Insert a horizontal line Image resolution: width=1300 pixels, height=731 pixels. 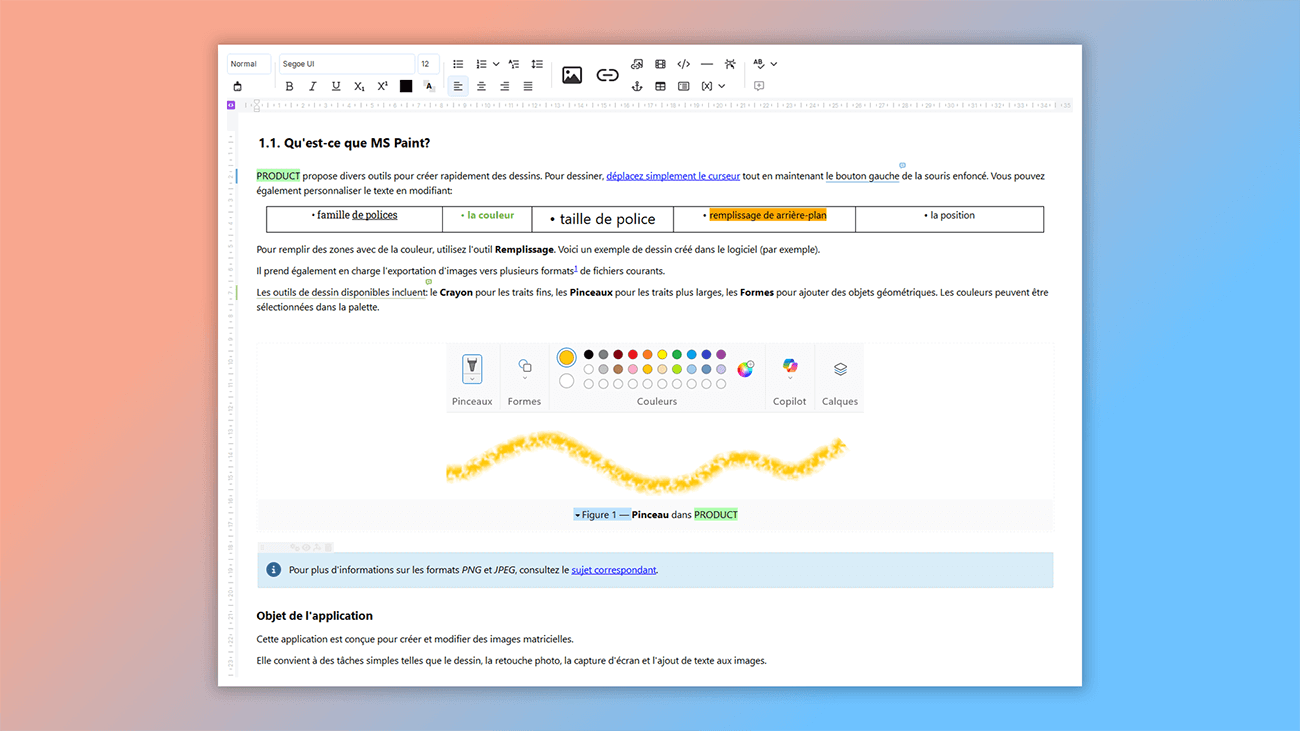707,63
